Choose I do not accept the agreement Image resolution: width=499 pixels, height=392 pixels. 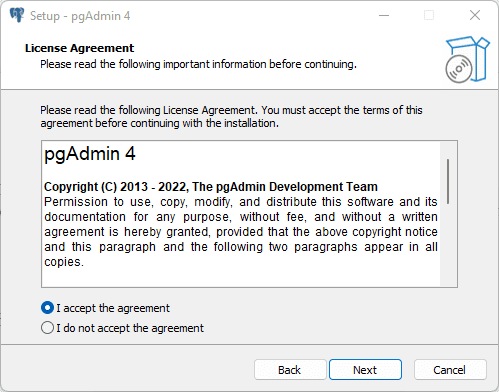47,328
